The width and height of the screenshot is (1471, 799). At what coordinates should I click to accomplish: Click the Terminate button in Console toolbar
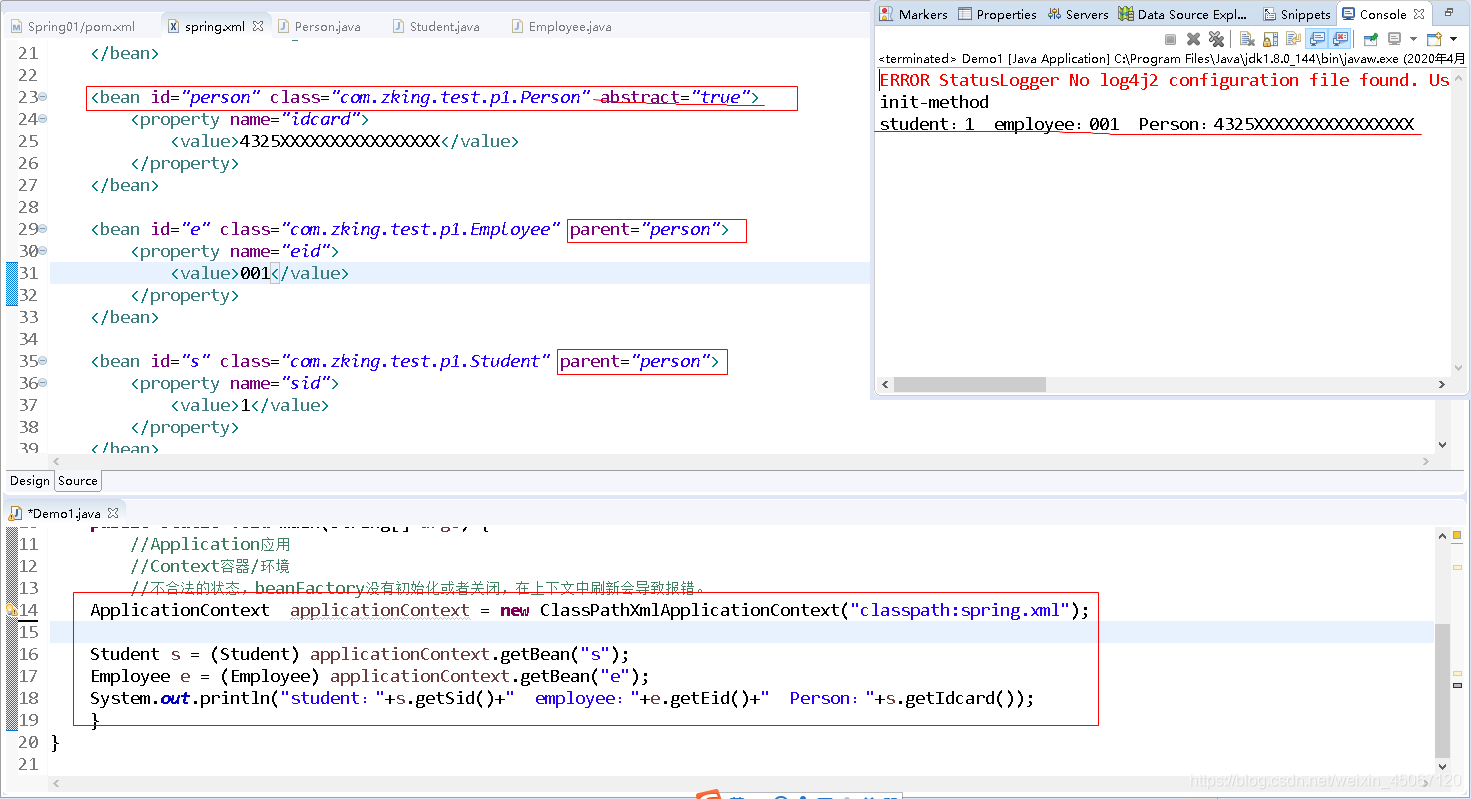click(1170, 39)
